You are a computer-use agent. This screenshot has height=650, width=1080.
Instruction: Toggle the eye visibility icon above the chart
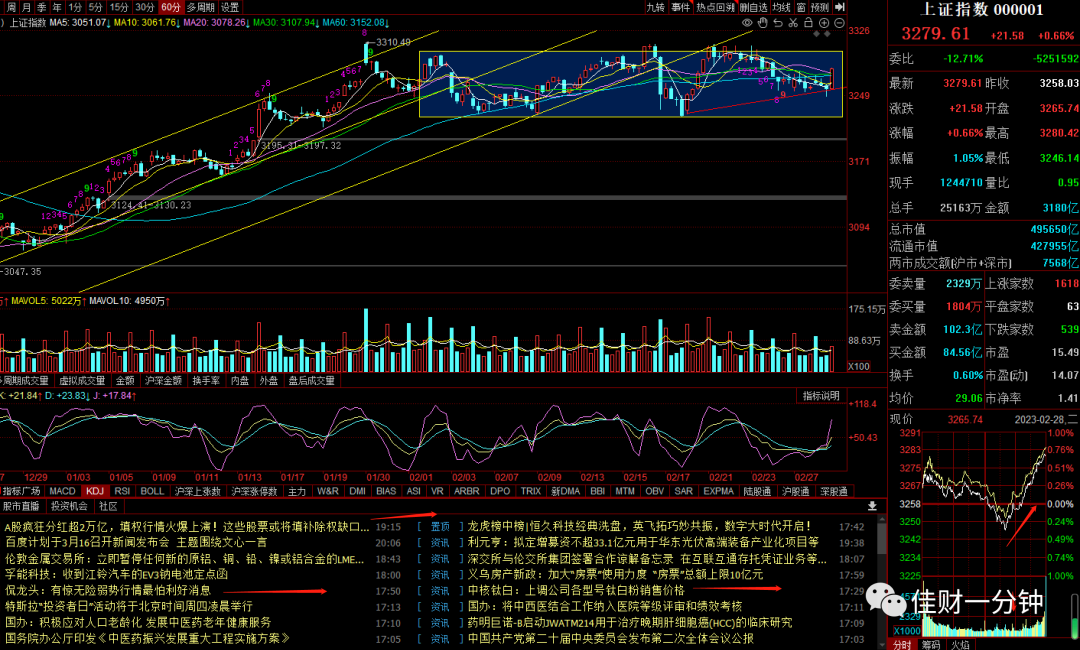tap(747, 23)
